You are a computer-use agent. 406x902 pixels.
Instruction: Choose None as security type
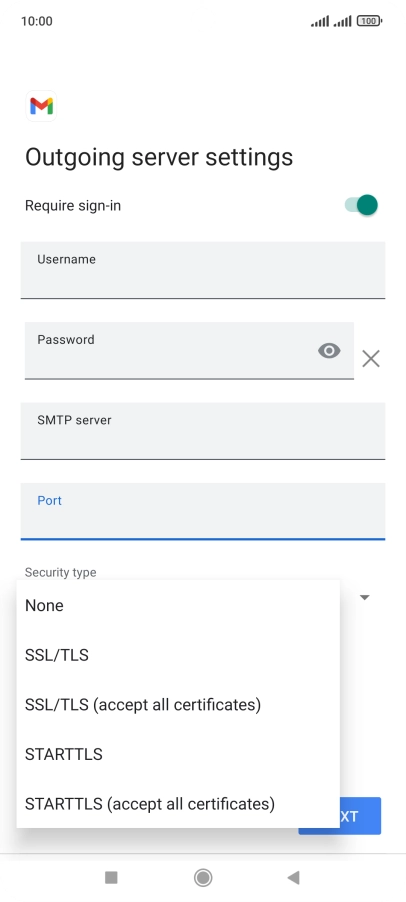pyautogui.click(x=178, y=605)
